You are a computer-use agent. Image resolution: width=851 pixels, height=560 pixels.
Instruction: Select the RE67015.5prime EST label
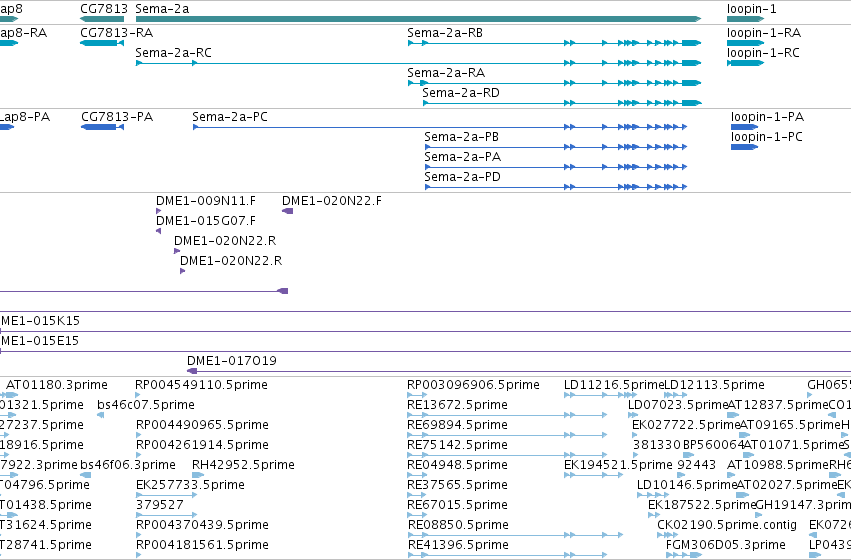tap(458, 506)
